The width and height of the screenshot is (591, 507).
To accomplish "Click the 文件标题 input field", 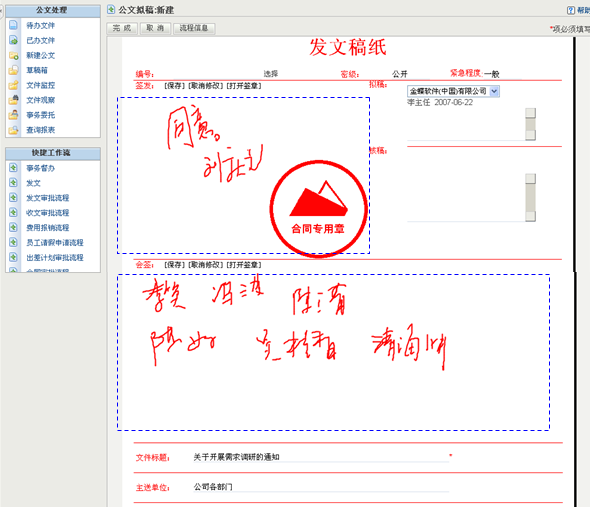I will point(320,457).
